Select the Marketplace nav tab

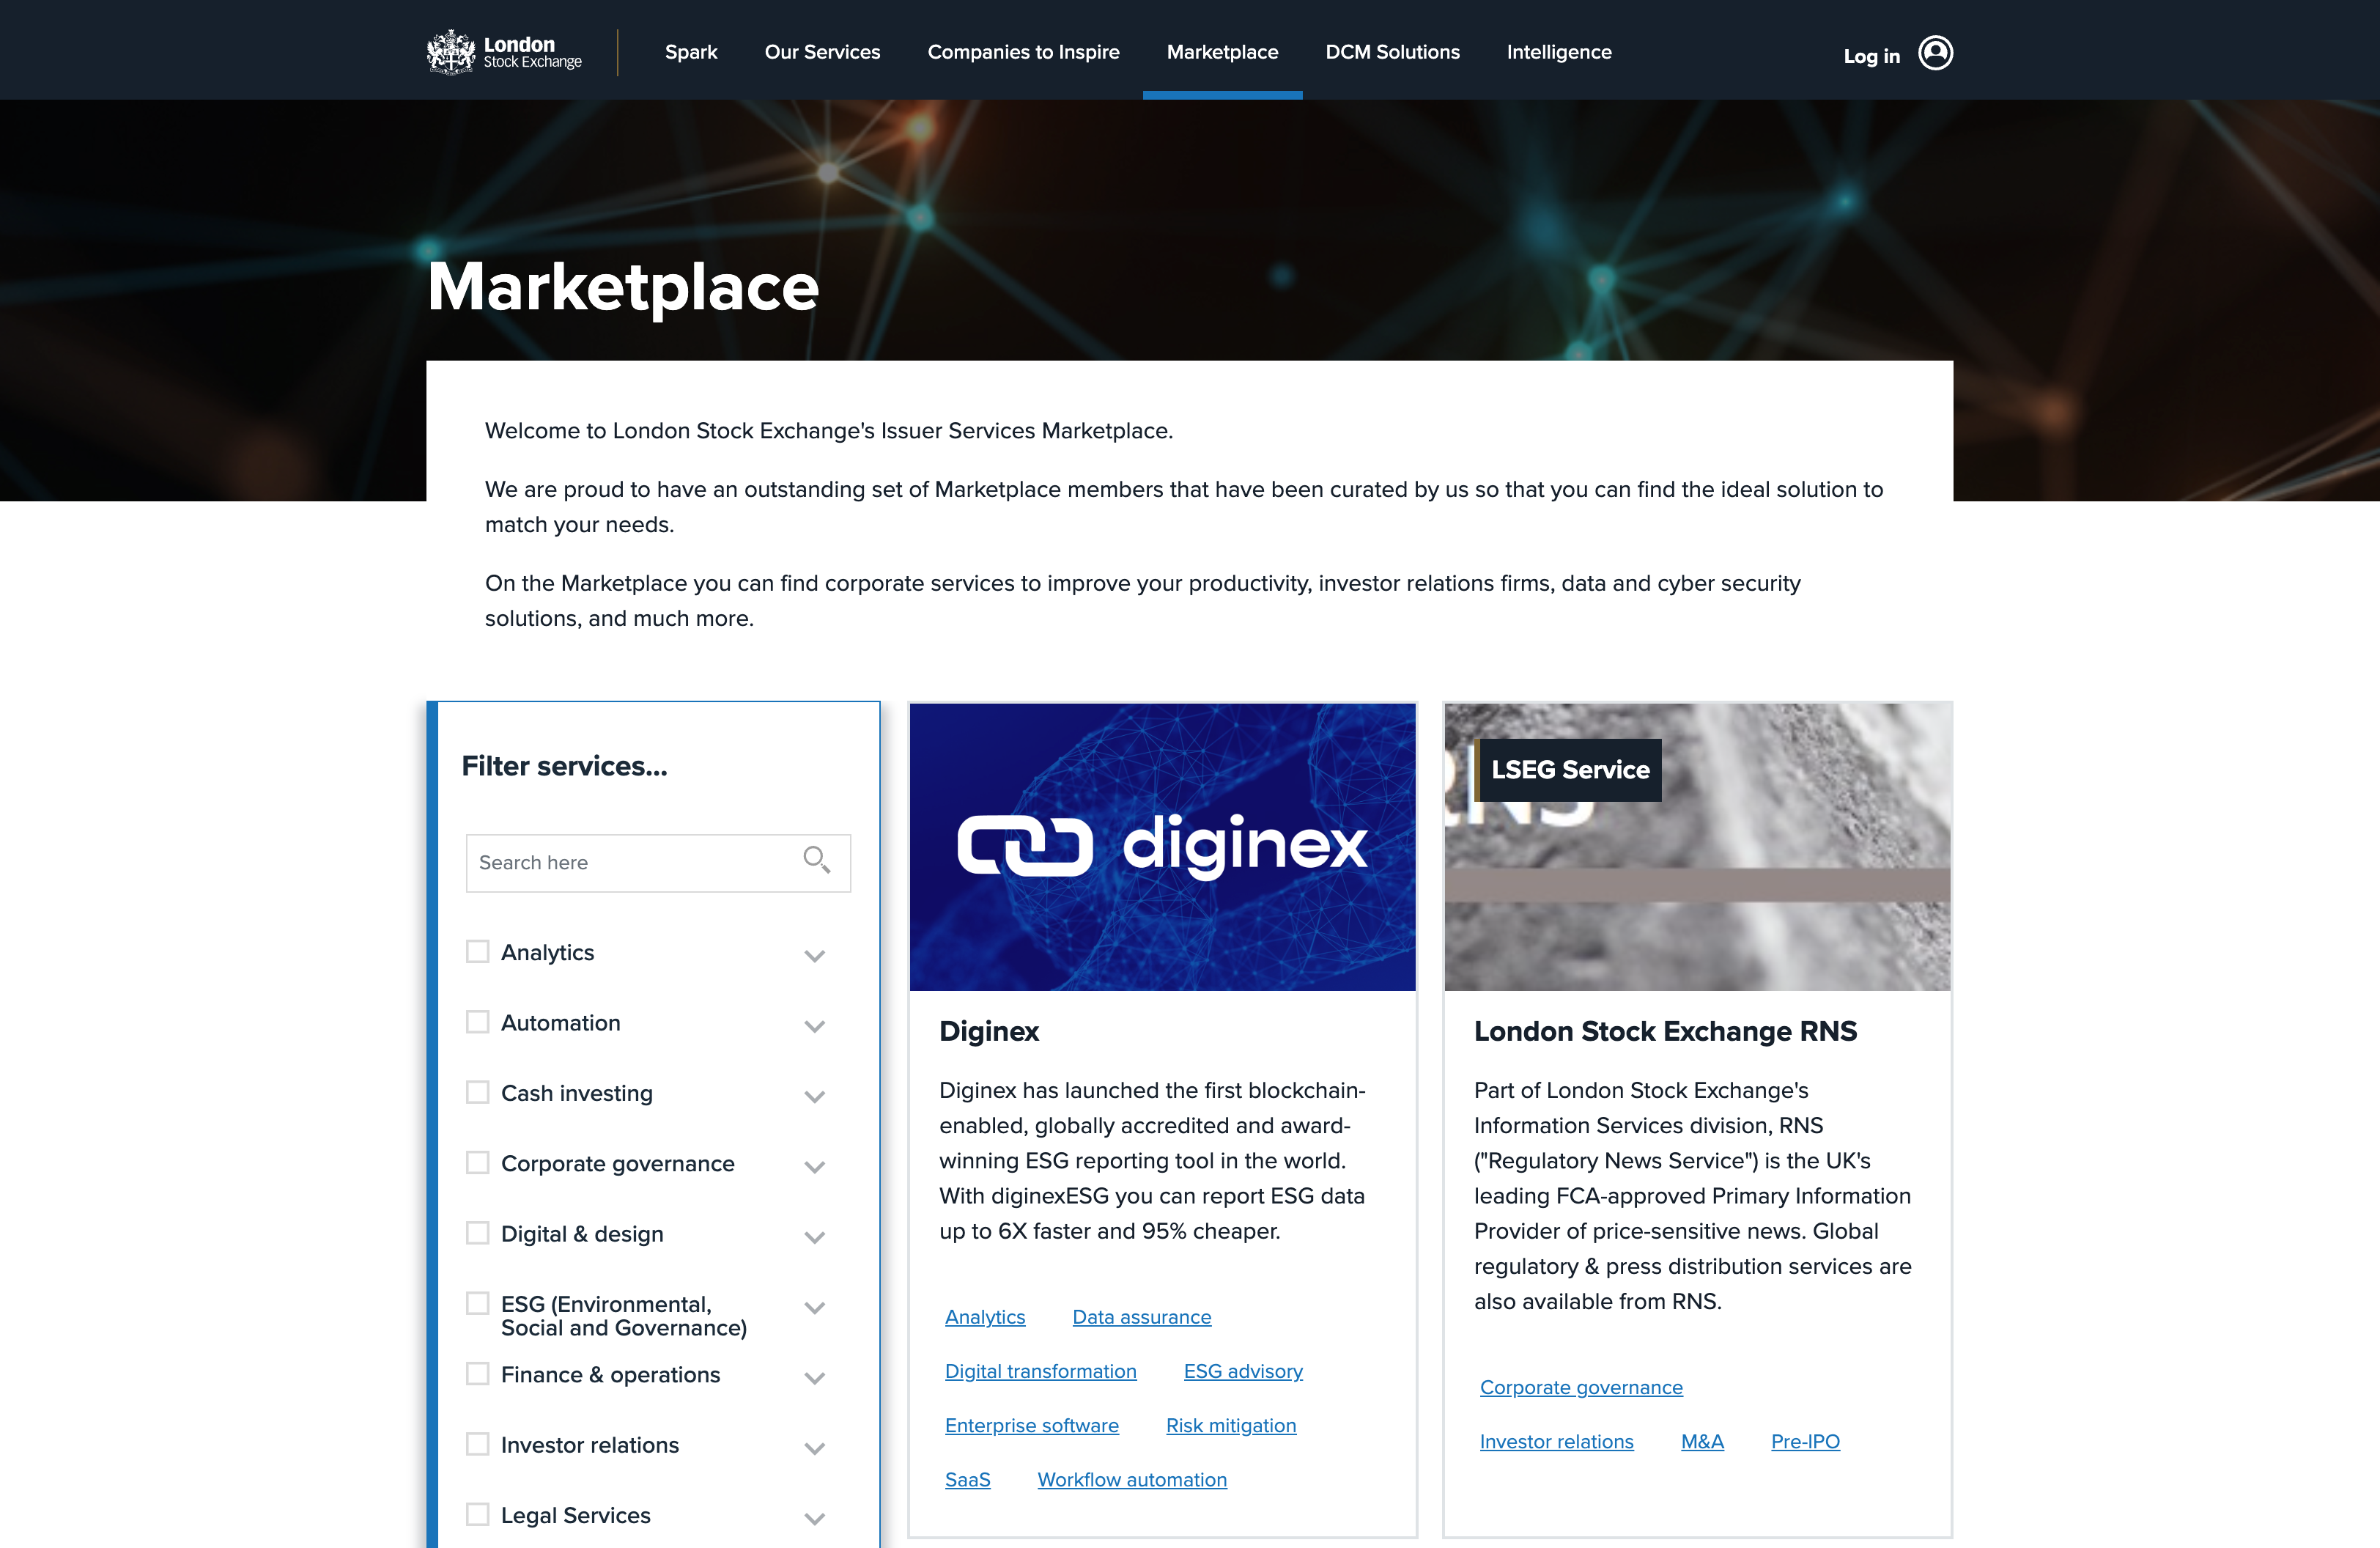(1222, 52)
